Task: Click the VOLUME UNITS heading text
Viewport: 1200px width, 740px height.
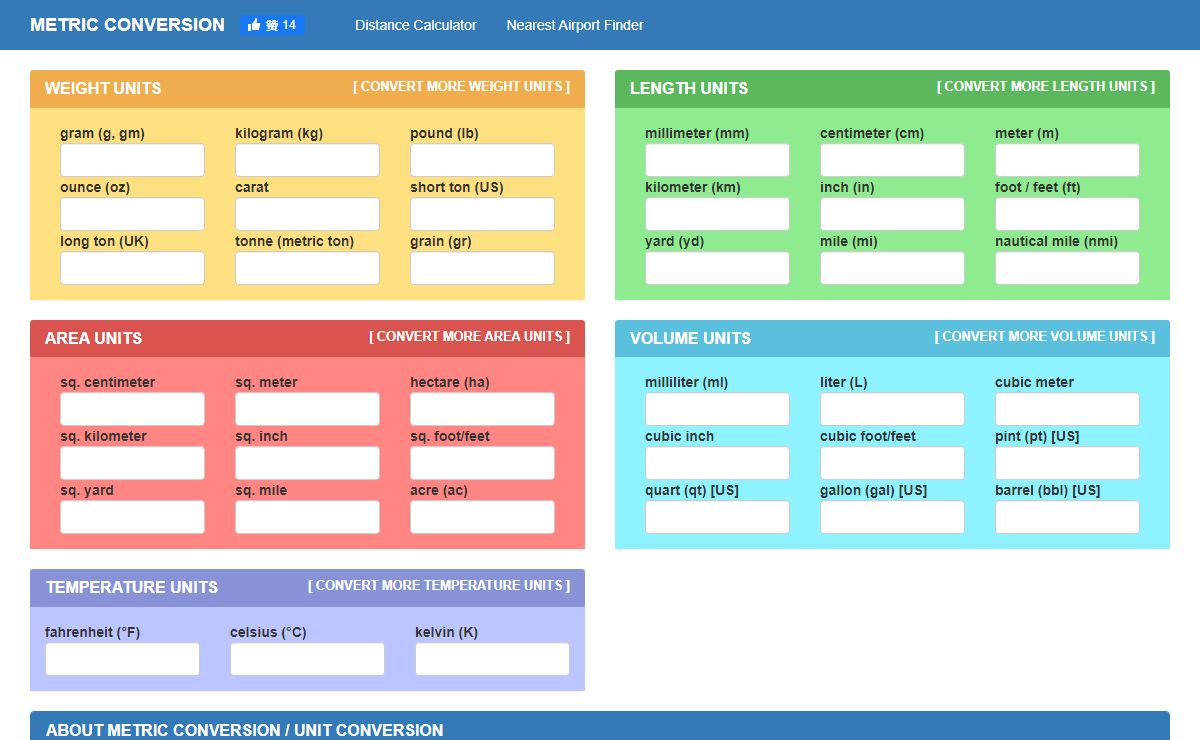Action: (x=690, y=338)
